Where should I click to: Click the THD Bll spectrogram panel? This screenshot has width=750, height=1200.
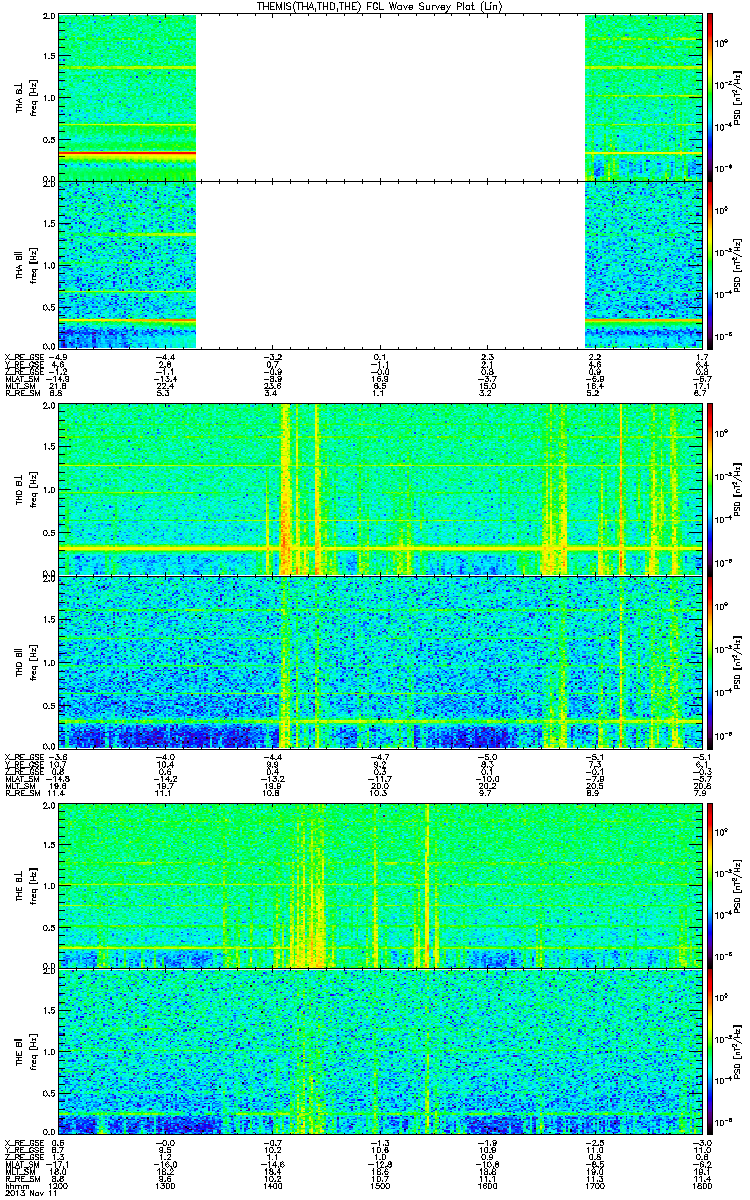381,662
